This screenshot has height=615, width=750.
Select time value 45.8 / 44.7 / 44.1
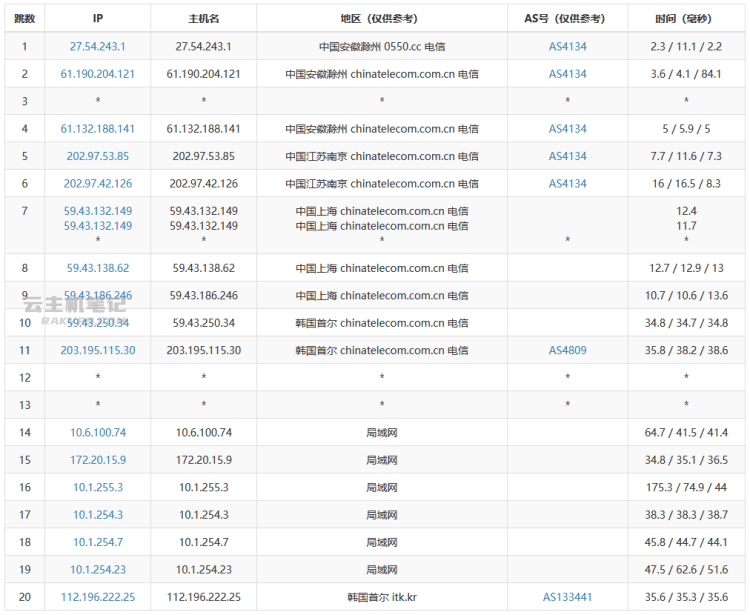[x=686, y=542]
